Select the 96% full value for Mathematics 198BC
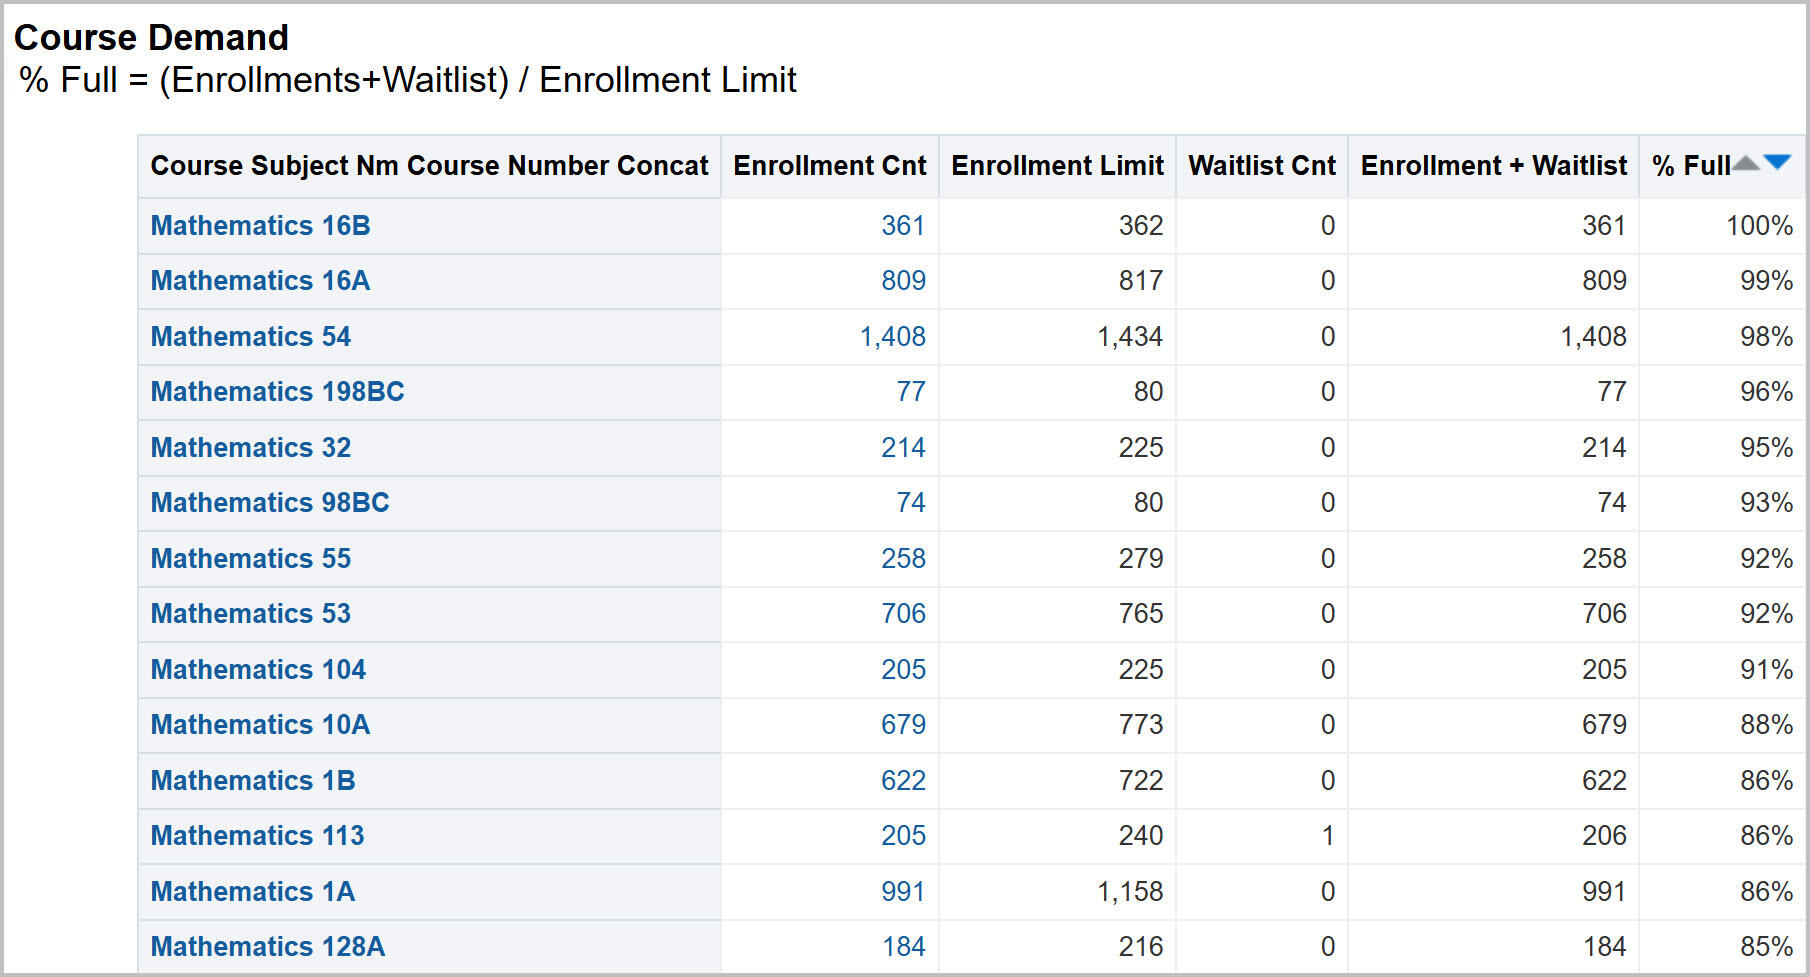 [1766, 391]
